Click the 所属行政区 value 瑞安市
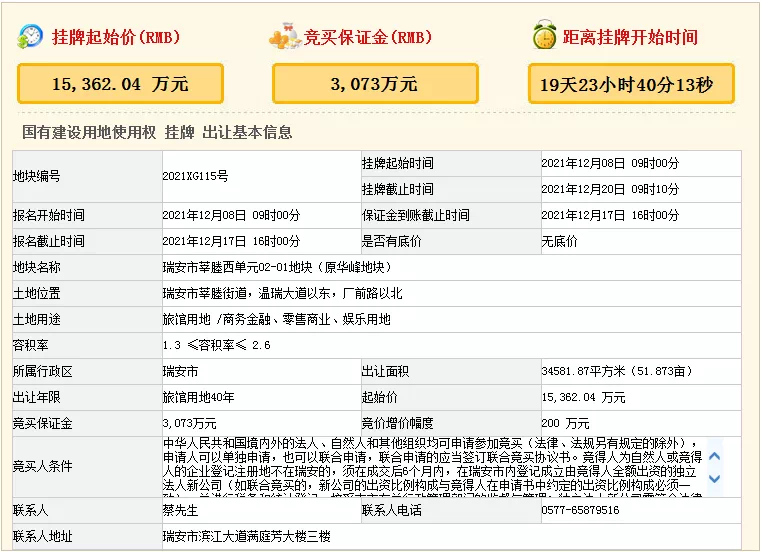Viewport: 762px width, 552px height. pos(180,371)
